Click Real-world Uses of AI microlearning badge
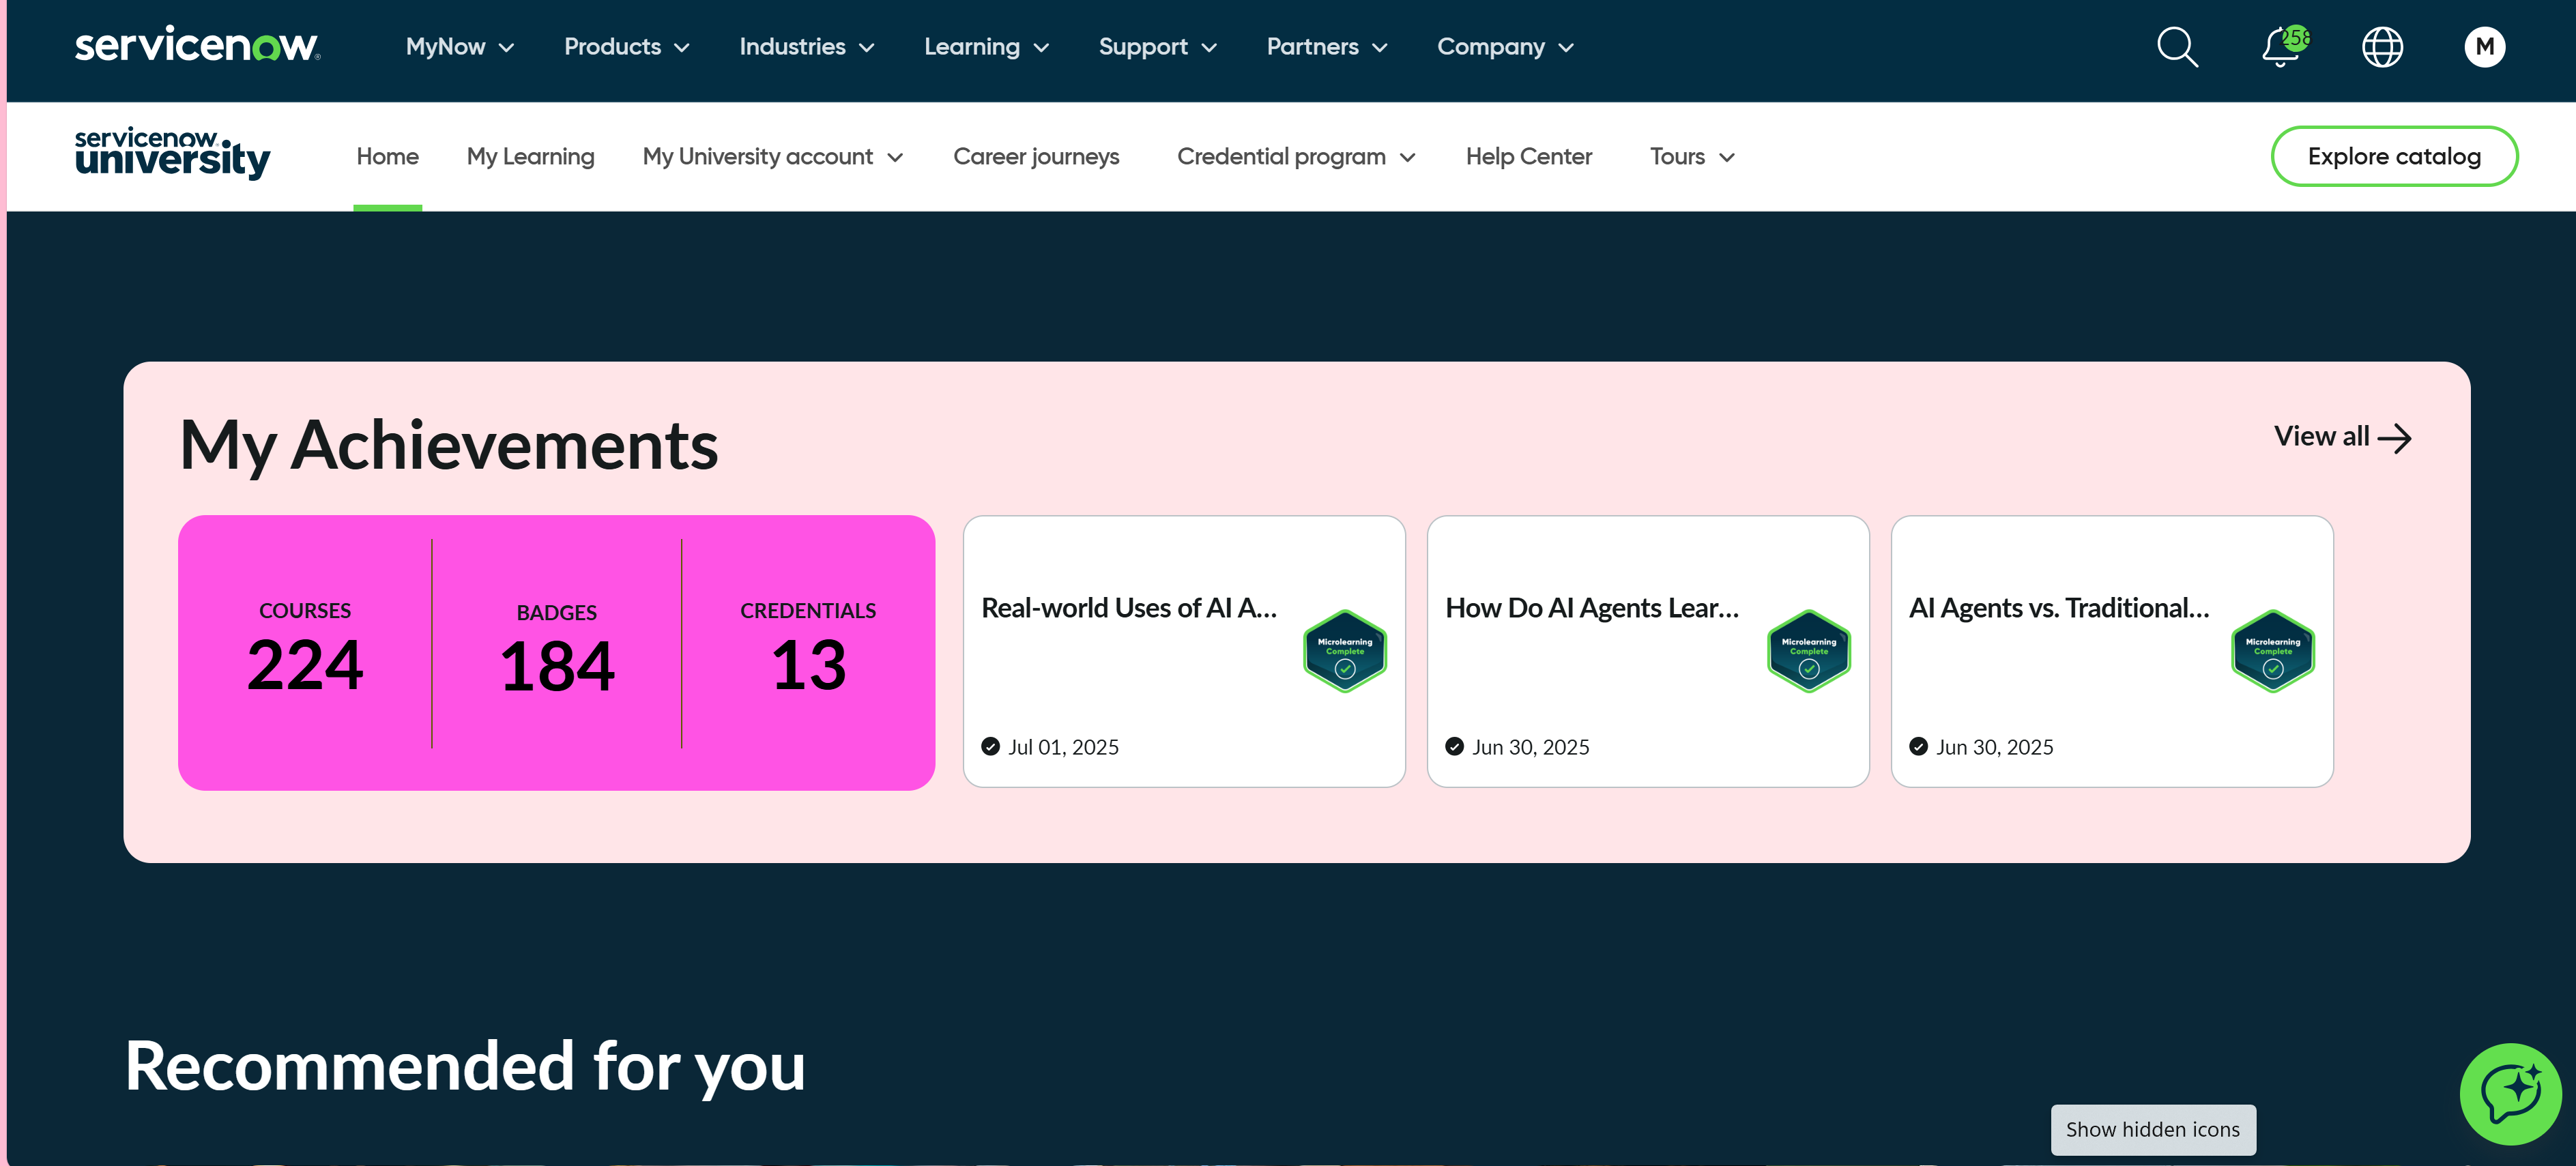The image size is (2576, 1166). 1344,651
